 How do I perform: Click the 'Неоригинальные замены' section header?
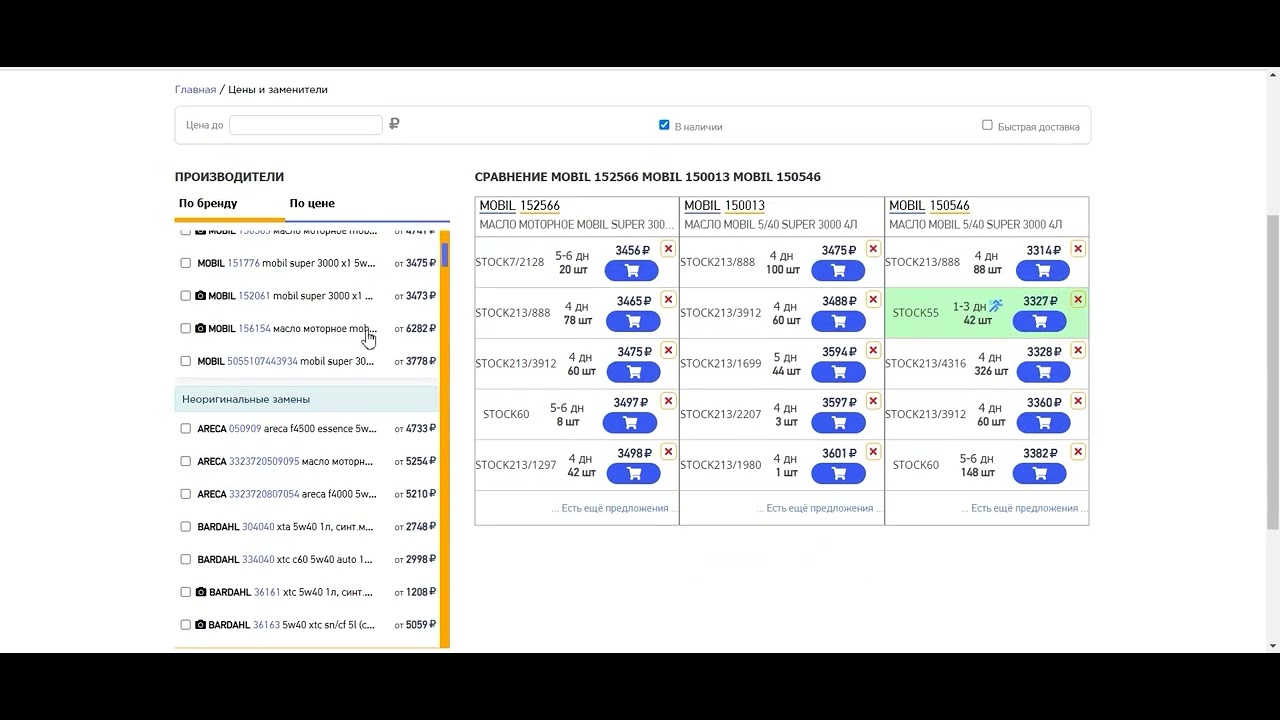[306, 399]
